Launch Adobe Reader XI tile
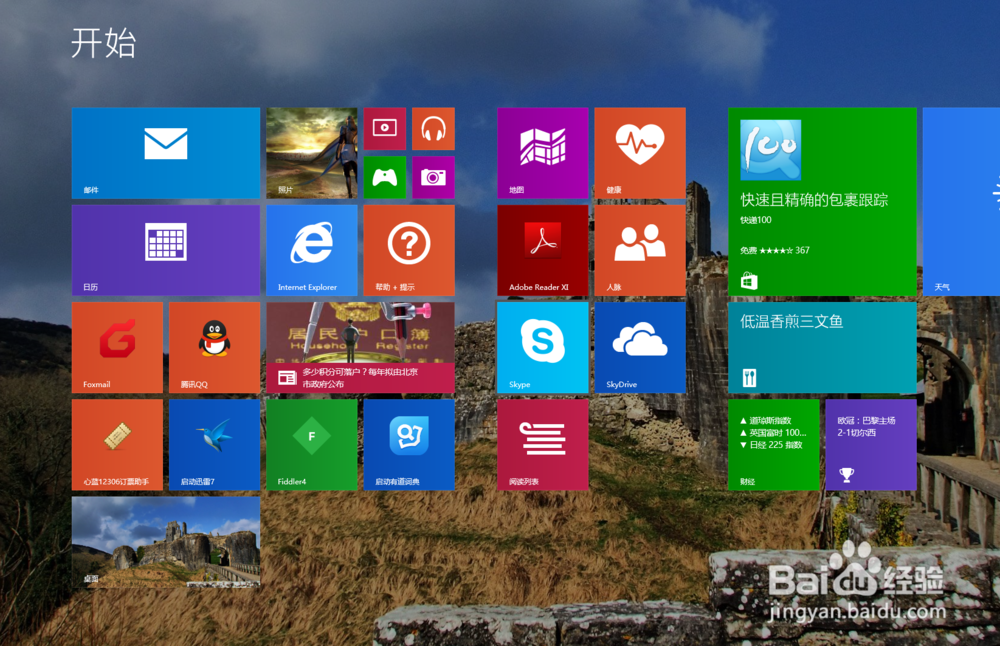The width and height of the screenshot is (1000, 646). (x=543, y=250)
